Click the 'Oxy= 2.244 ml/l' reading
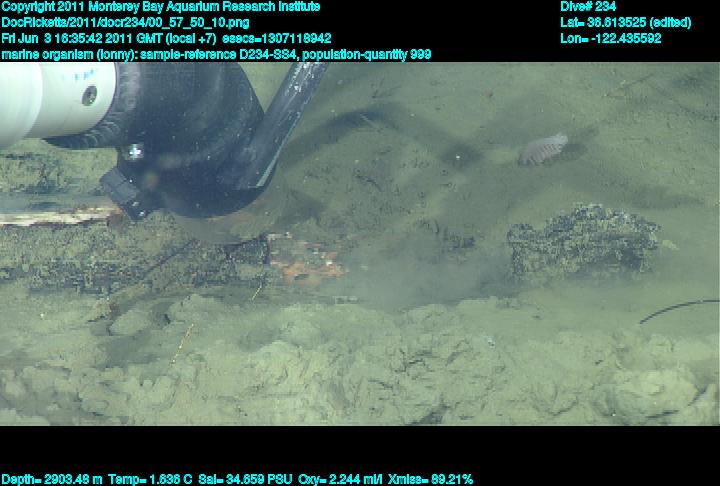Viewport: 720px width, 486px height. [340, 480]
